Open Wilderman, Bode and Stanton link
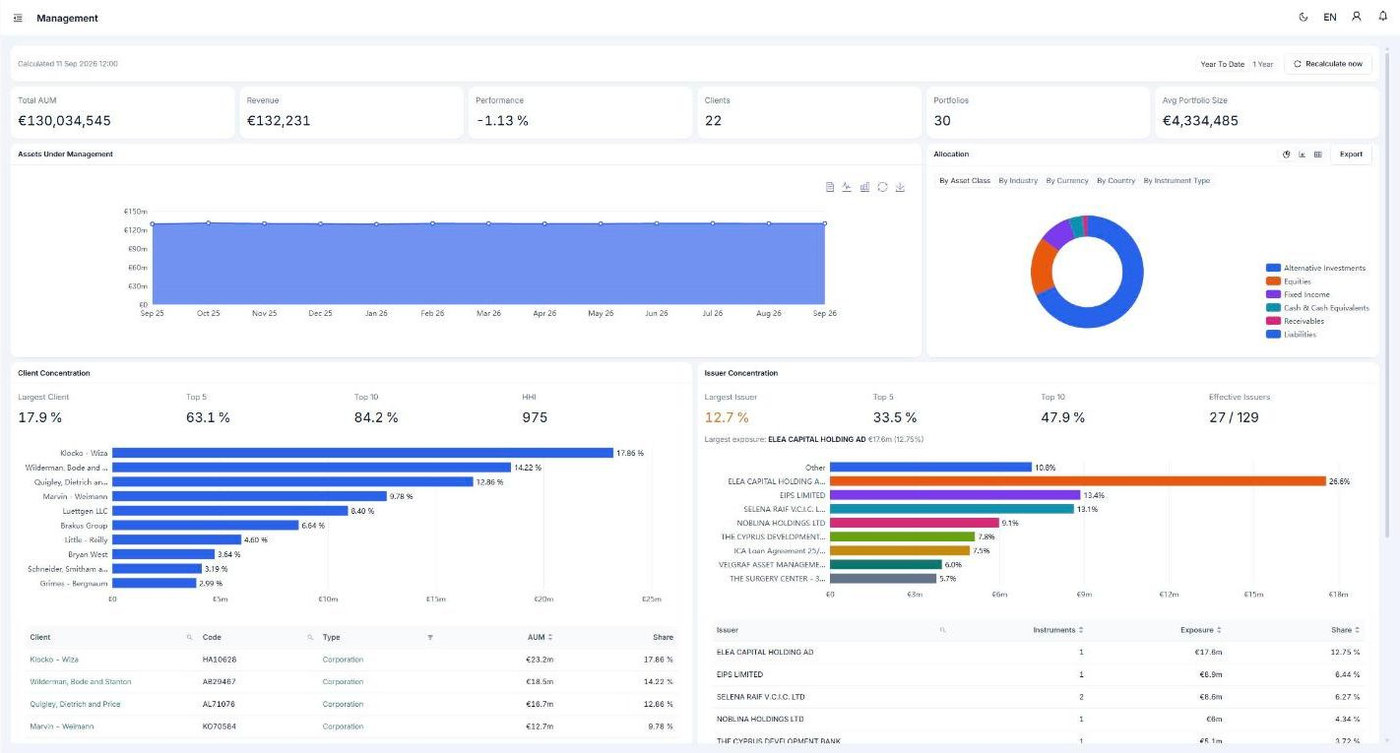 (x=80, y=682)
